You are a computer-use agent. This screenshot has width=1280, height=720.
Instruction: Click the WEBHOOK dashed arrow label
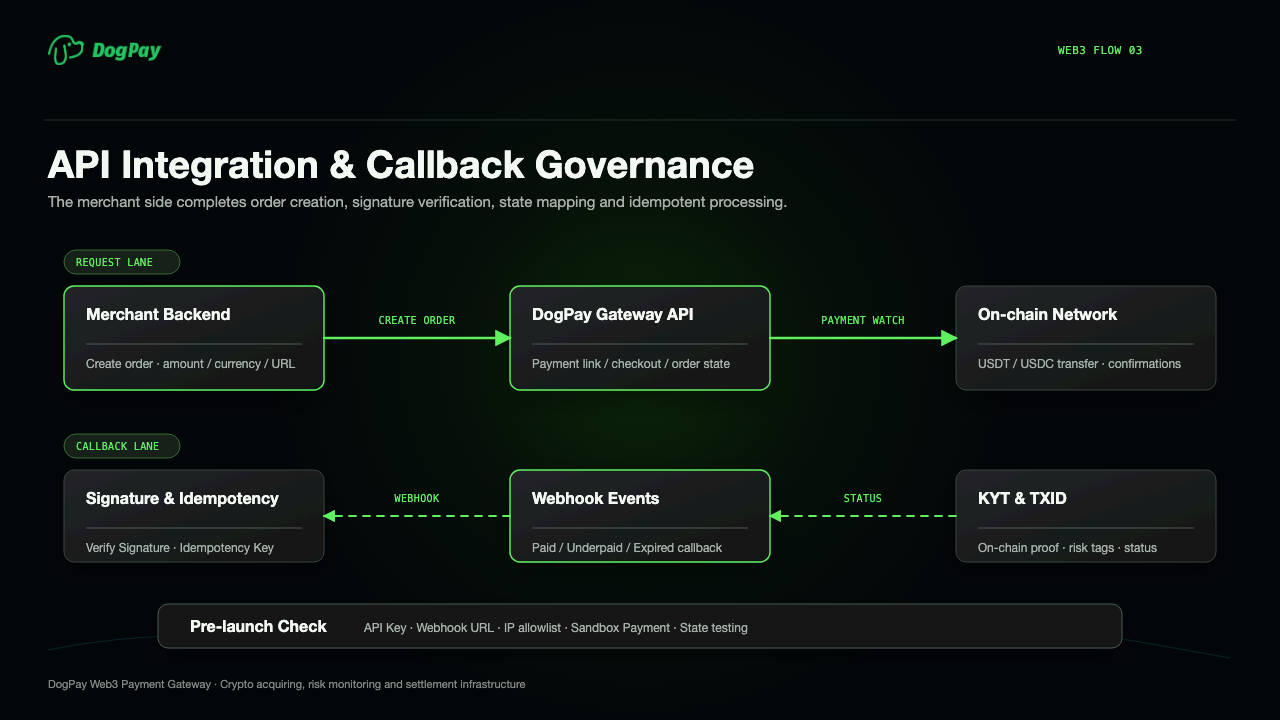[x=417, y=498]
